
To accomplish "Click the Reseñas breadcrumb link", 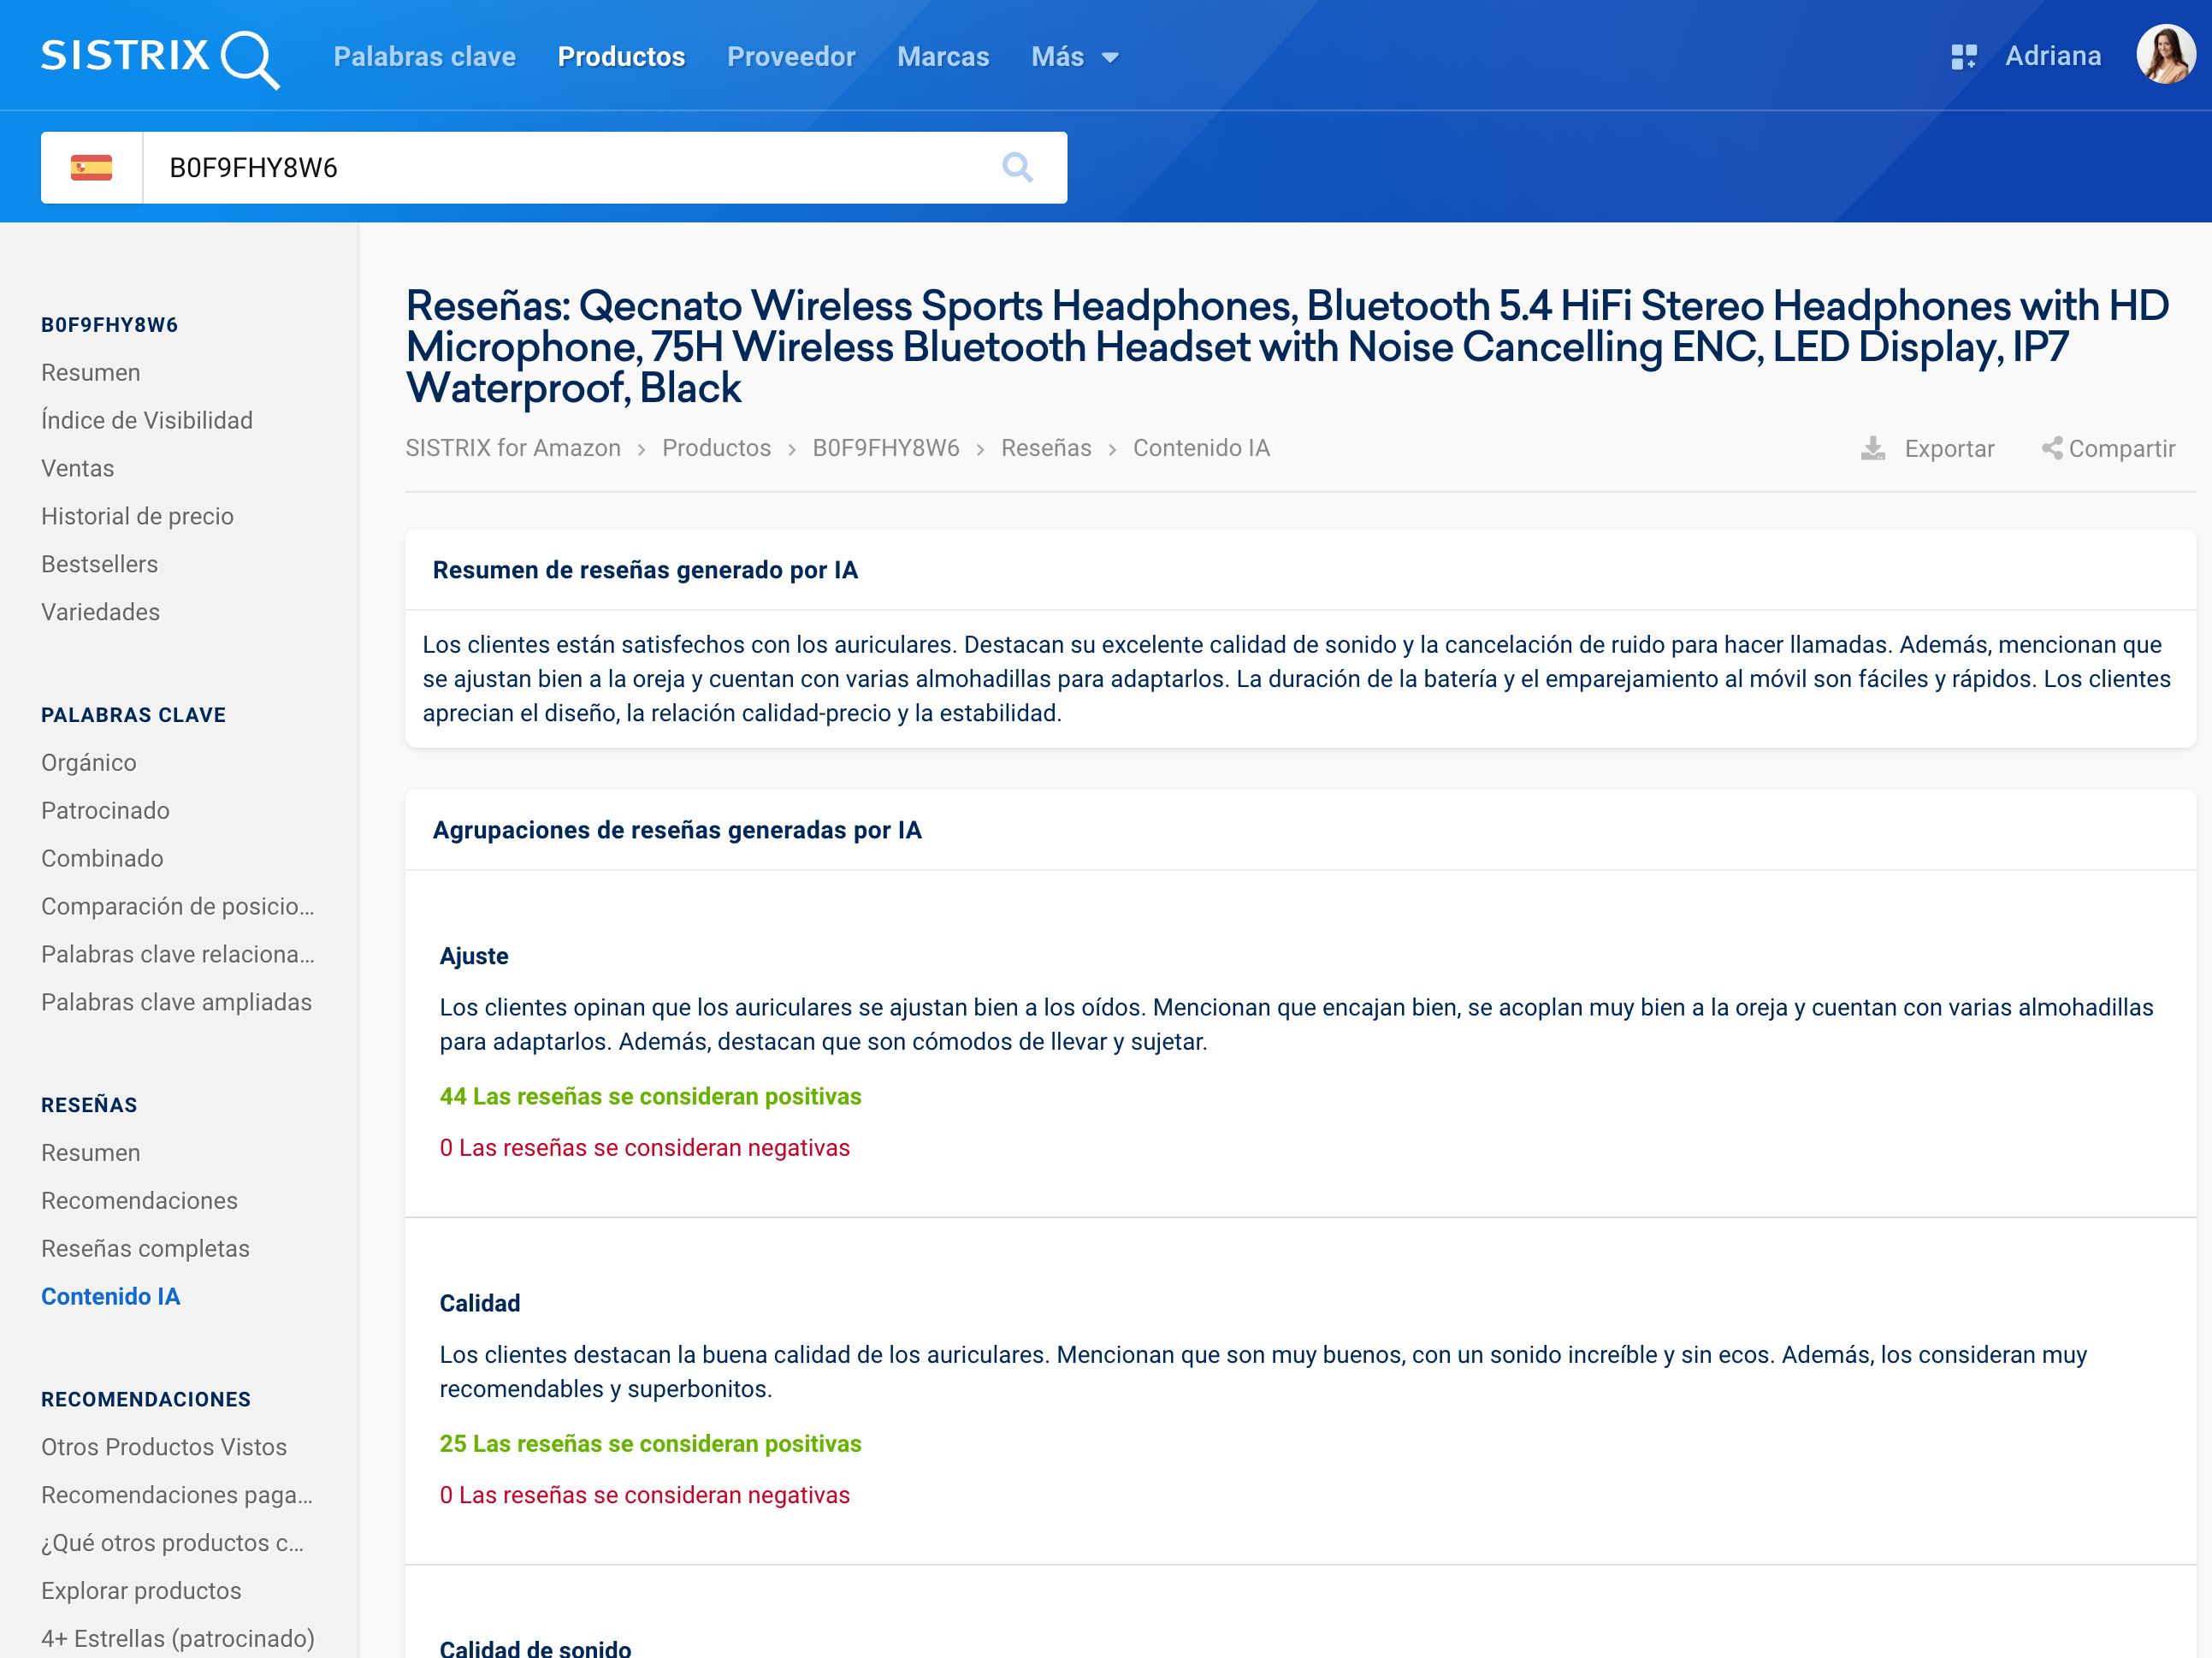I will [1045, 448].
